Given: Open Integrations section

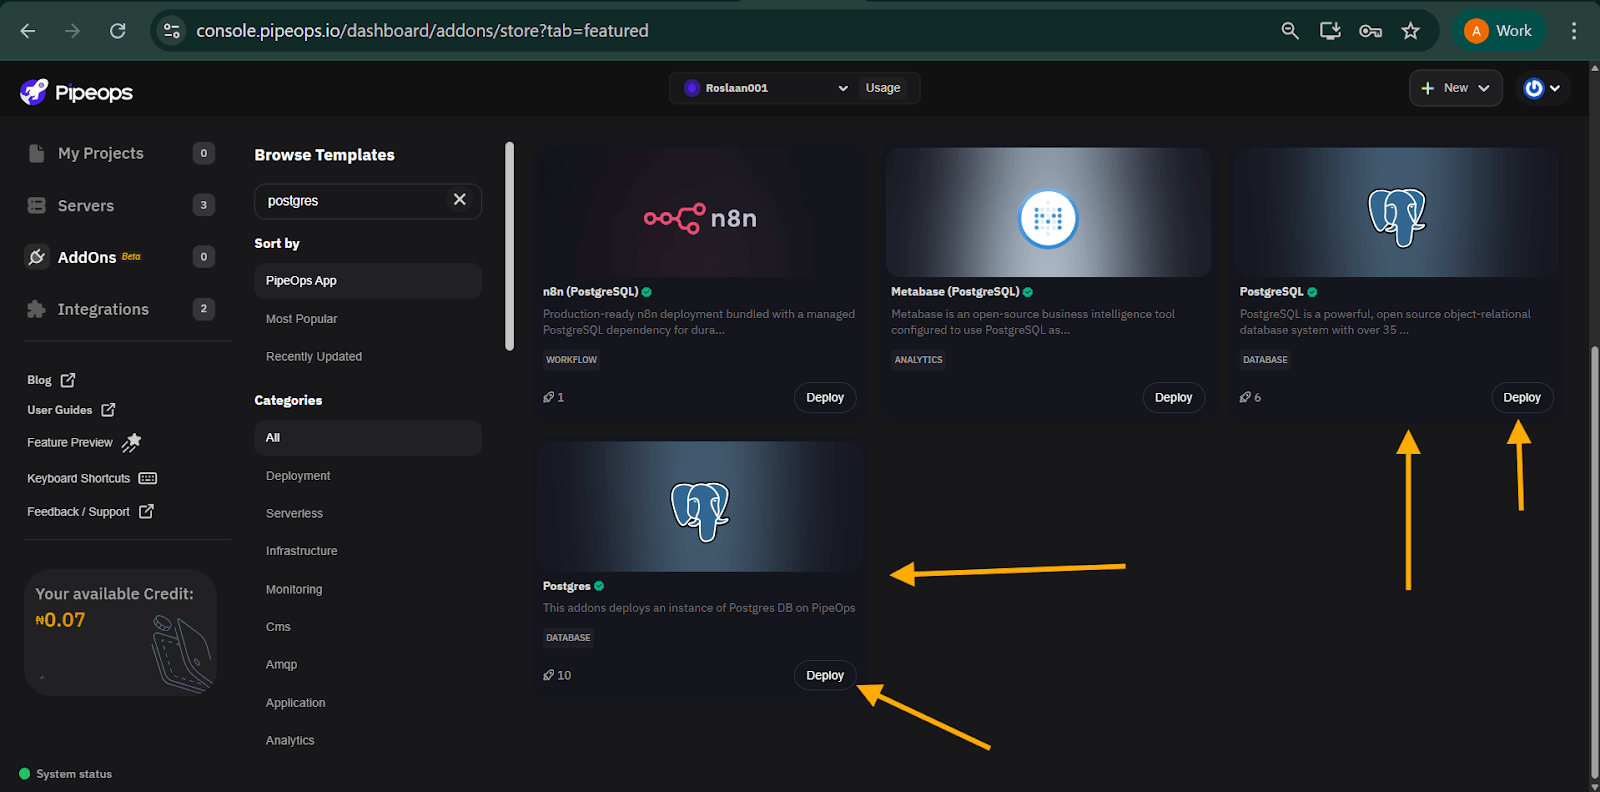Looking at the screenshot, I should (x=121, y=309).
